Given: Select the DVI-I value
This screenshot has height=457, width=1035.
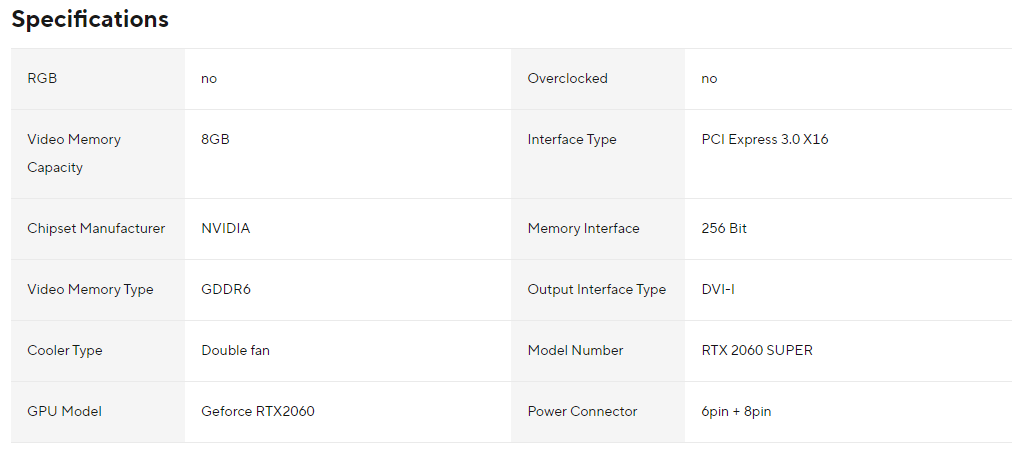Looking at the screenshot, I should click(718, 290).
